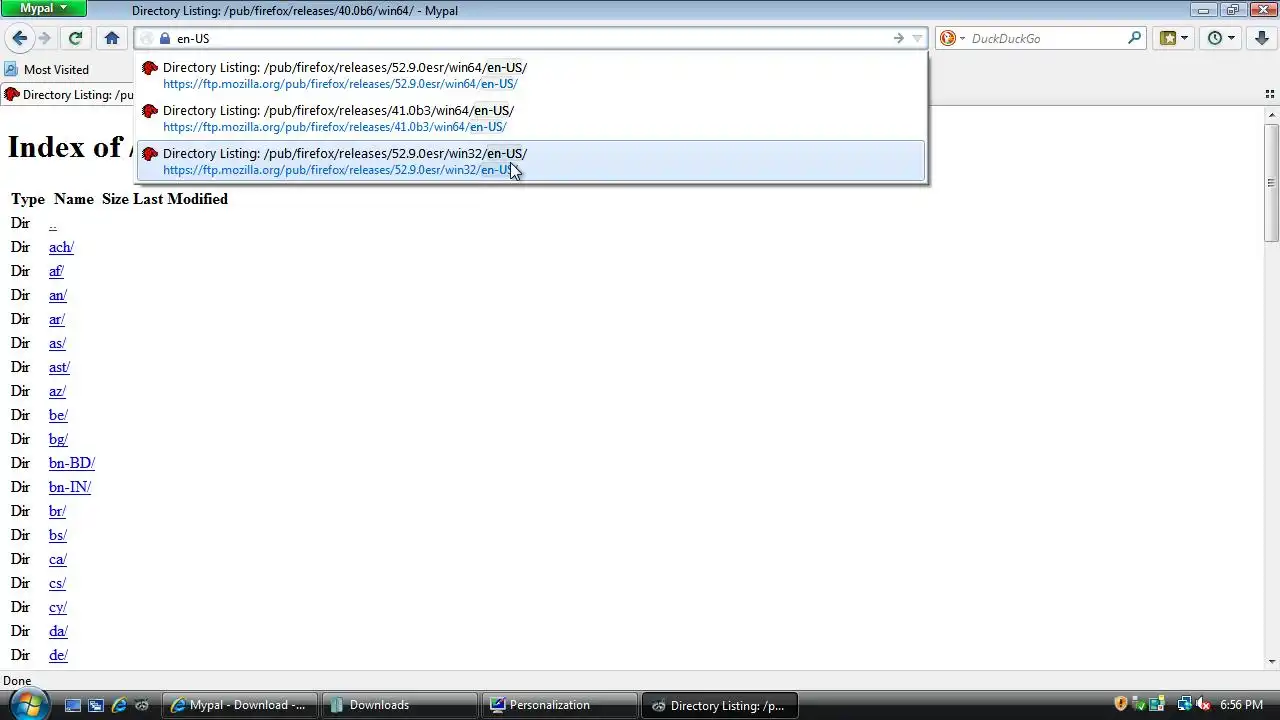Select the 41.0b3/win64/en-US suggestion
Viewport: 1280px width, 720px height.
(x=530, y=118)
